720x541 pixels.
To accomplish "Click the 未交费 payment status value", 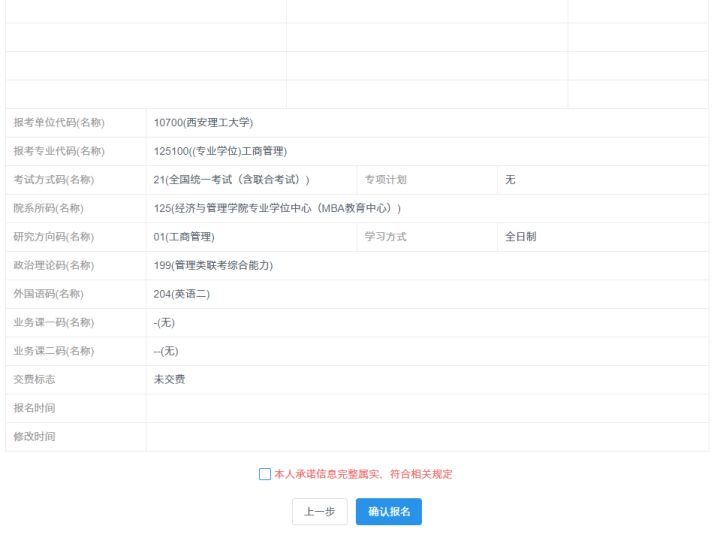I will tap(169, 379).
